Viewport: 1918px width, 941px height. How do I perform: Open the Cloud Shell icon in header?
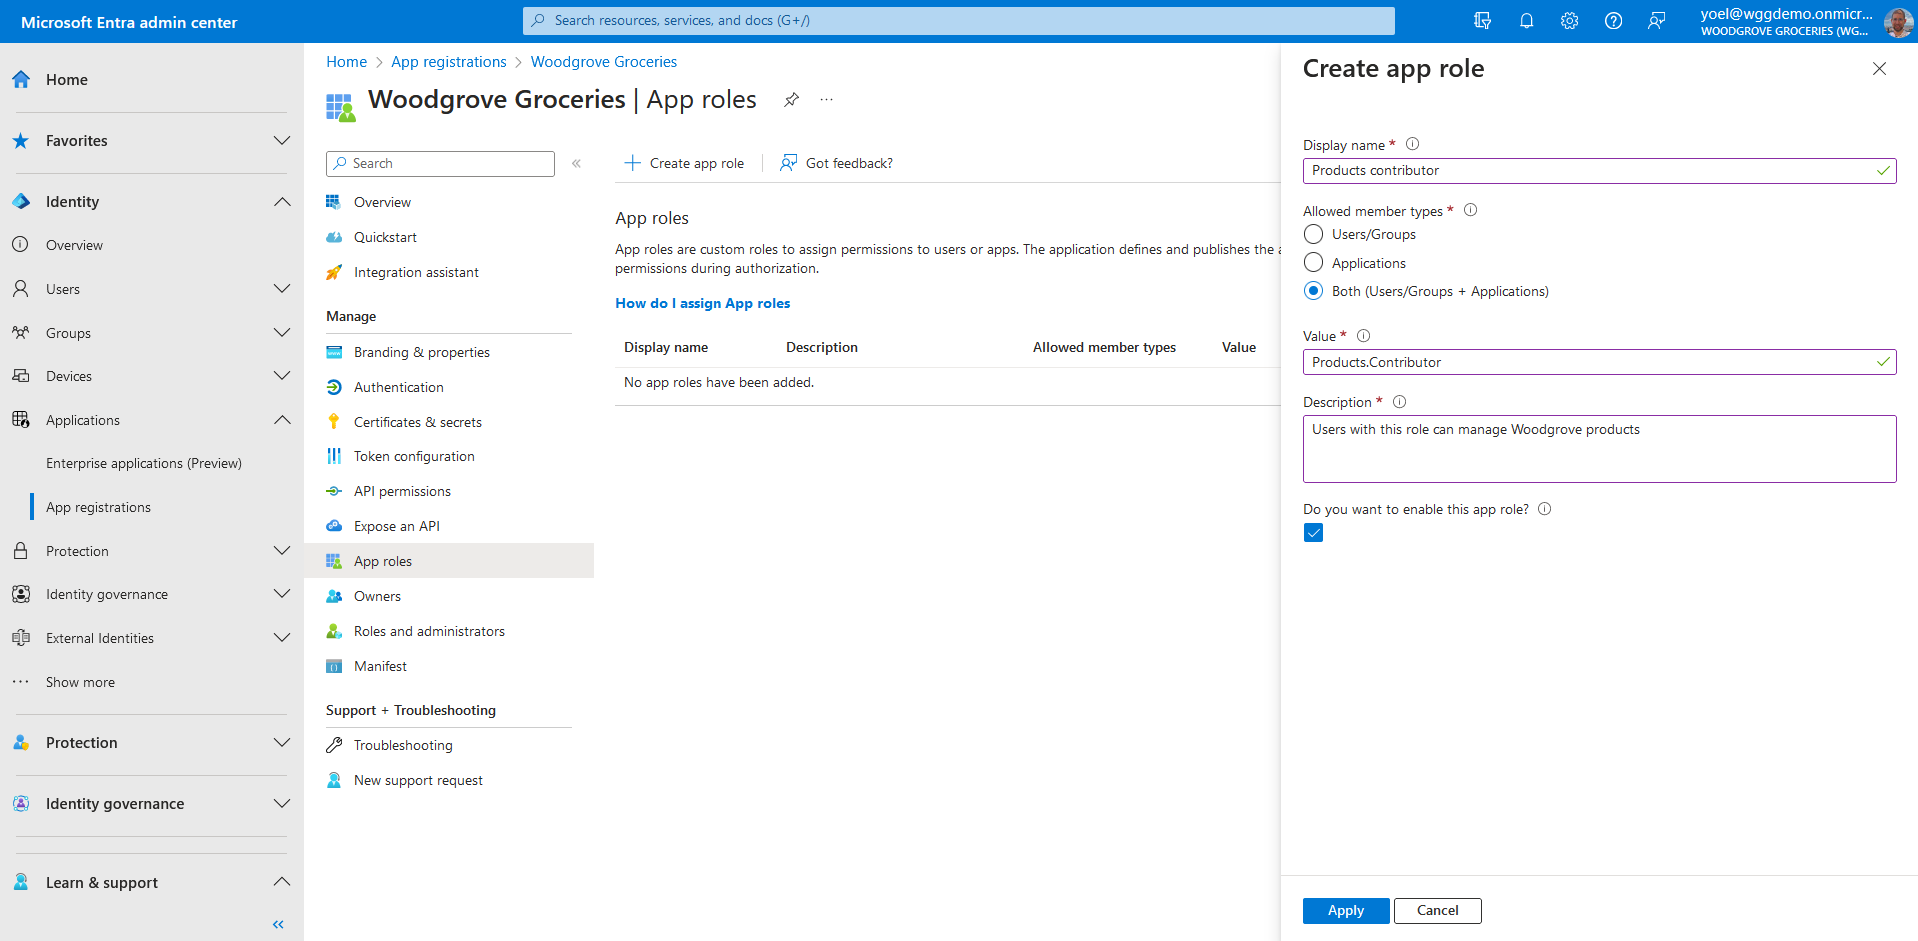(1482, 21)
